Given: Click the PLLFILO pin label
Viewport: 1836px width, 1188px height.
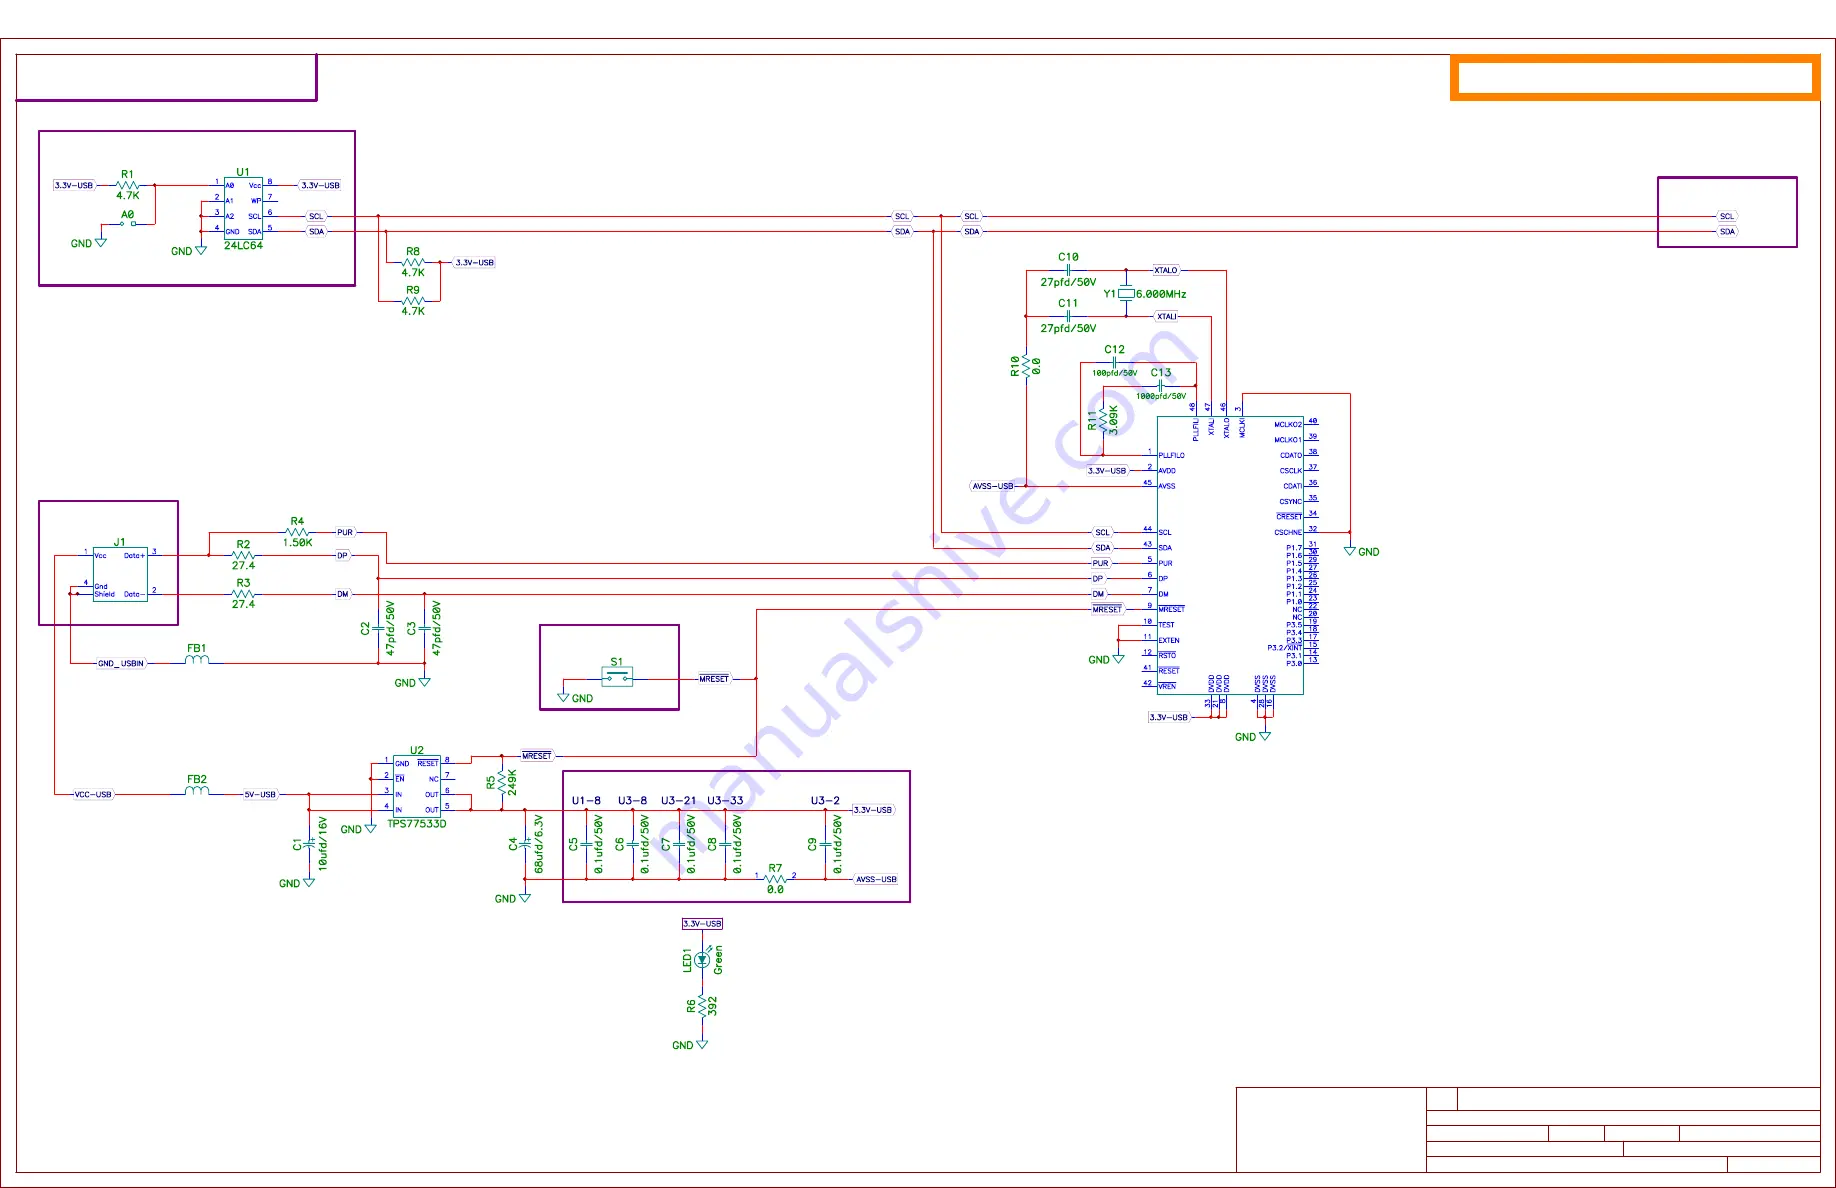Looking at the screenshot, I should coord(1172,456).
